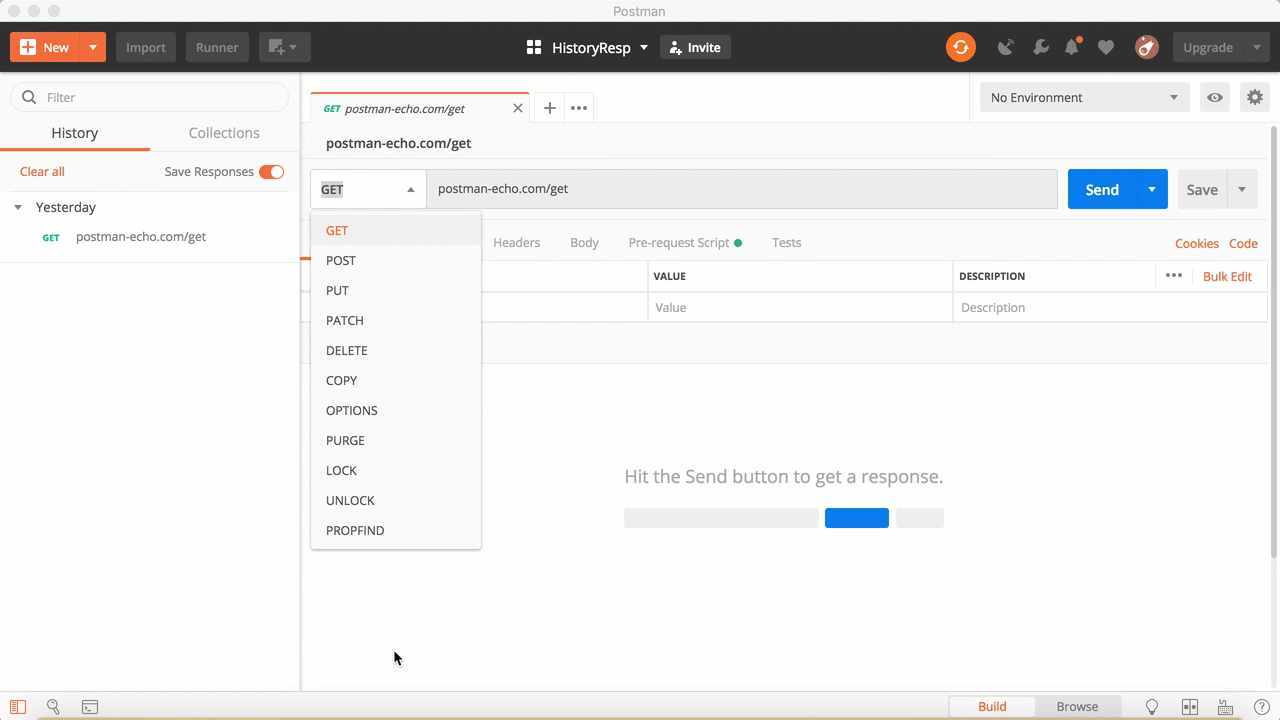Click the params table three-dot options
This screenshot has width=1280, height=720.
click(1174, 276)
